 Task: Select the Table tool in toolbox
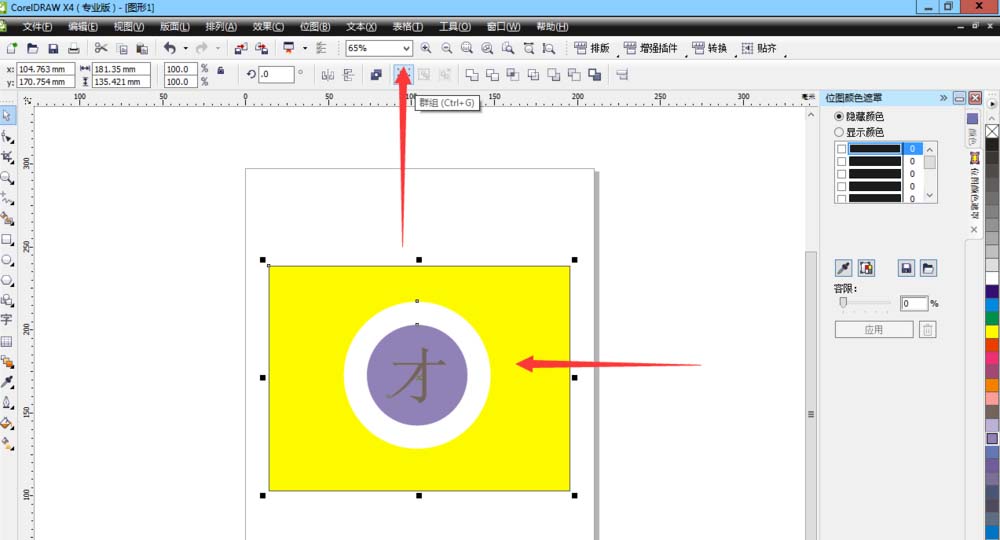pos(7,342)
